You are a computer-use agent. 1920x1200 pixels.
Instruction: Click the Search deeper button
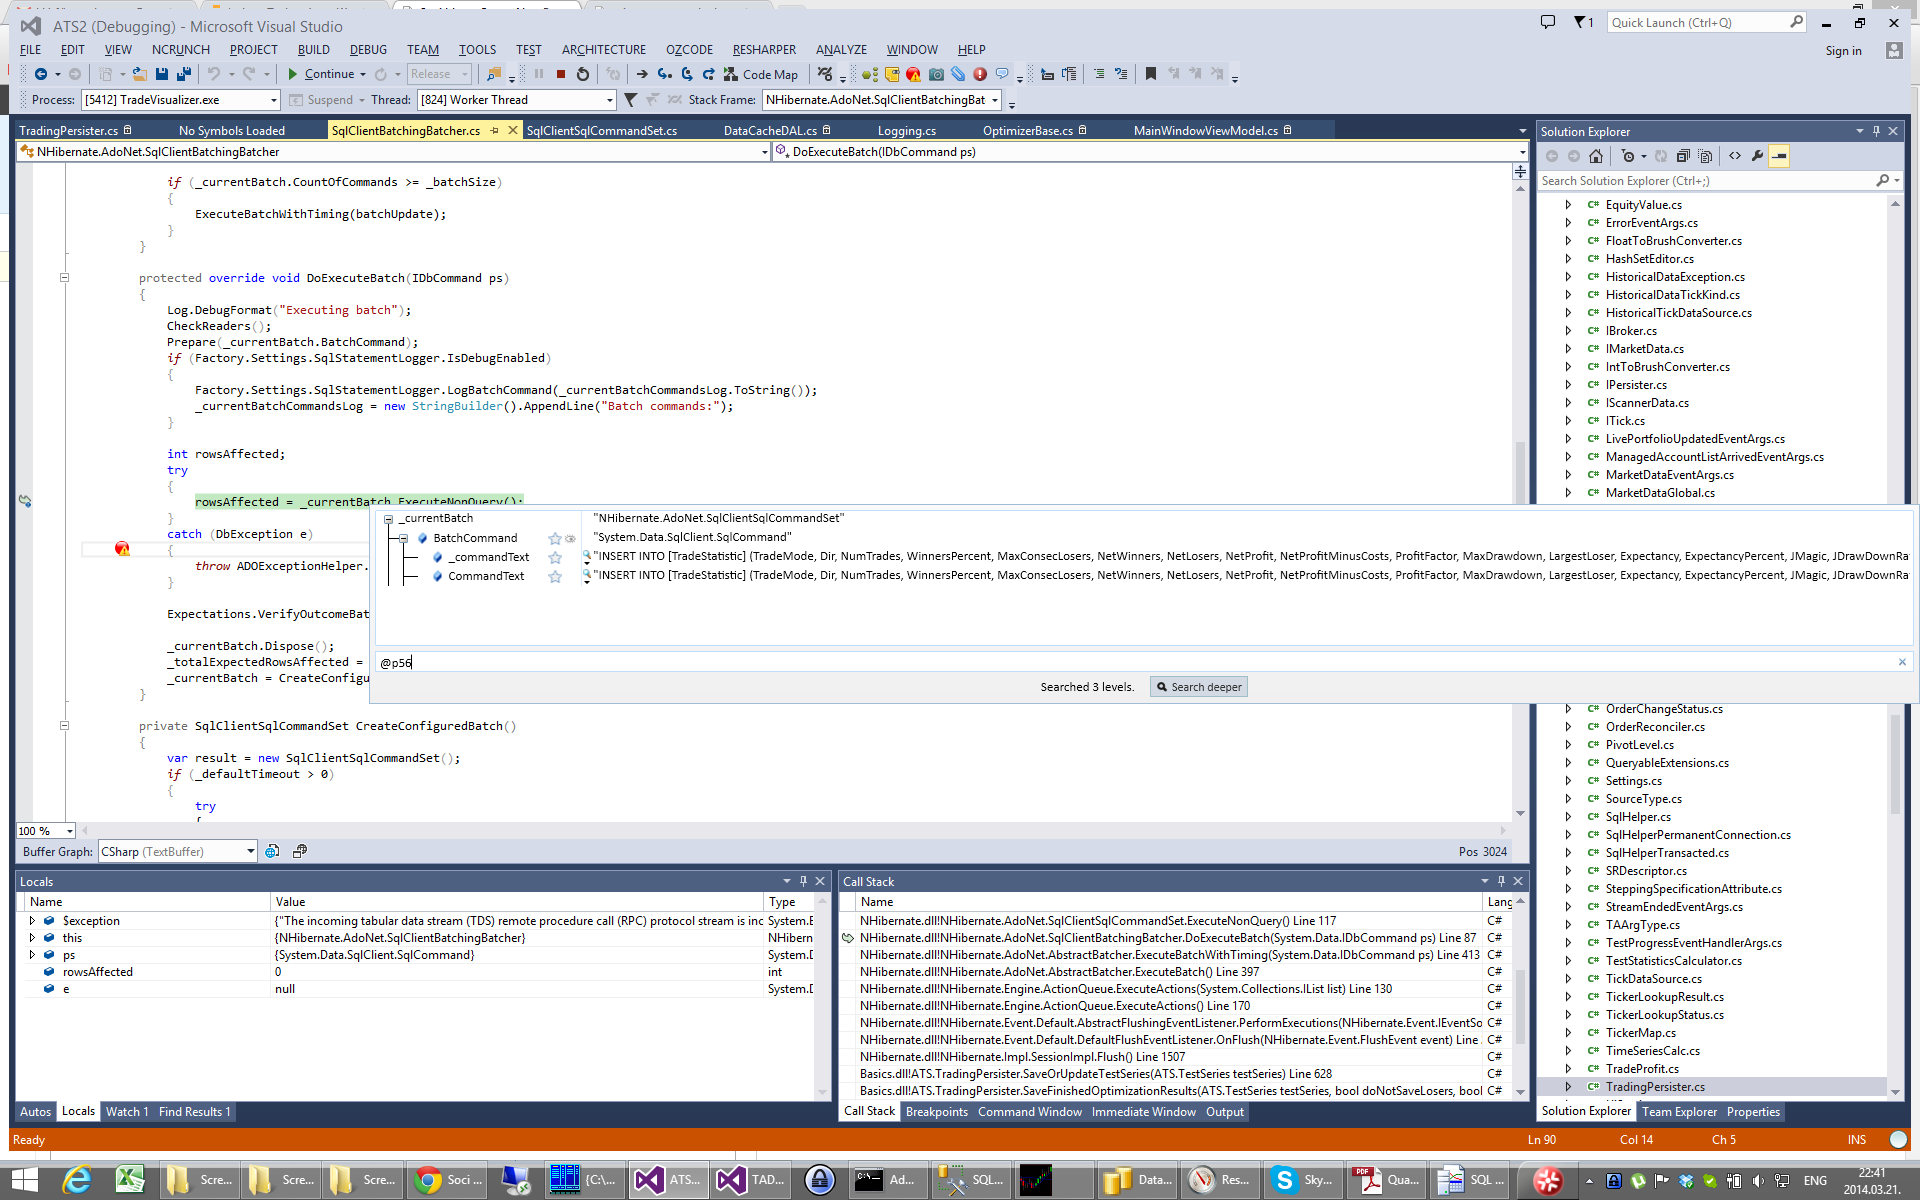pos(1198,687)
